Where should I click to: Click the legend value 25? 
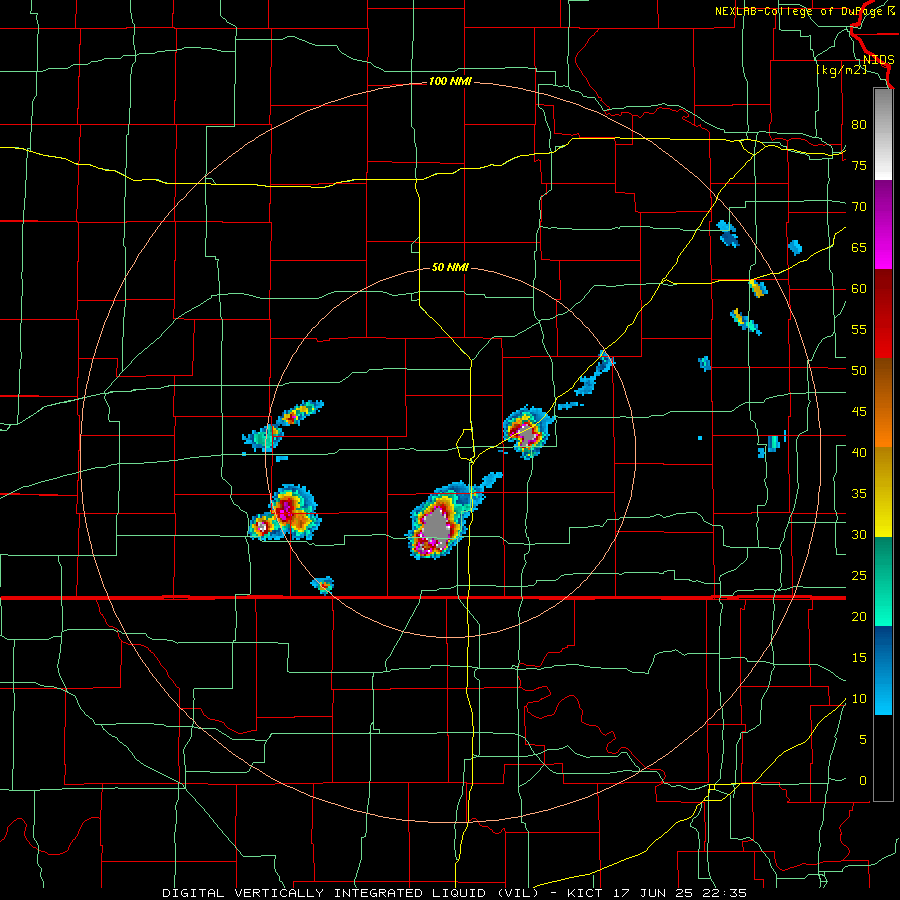(859, 576)
